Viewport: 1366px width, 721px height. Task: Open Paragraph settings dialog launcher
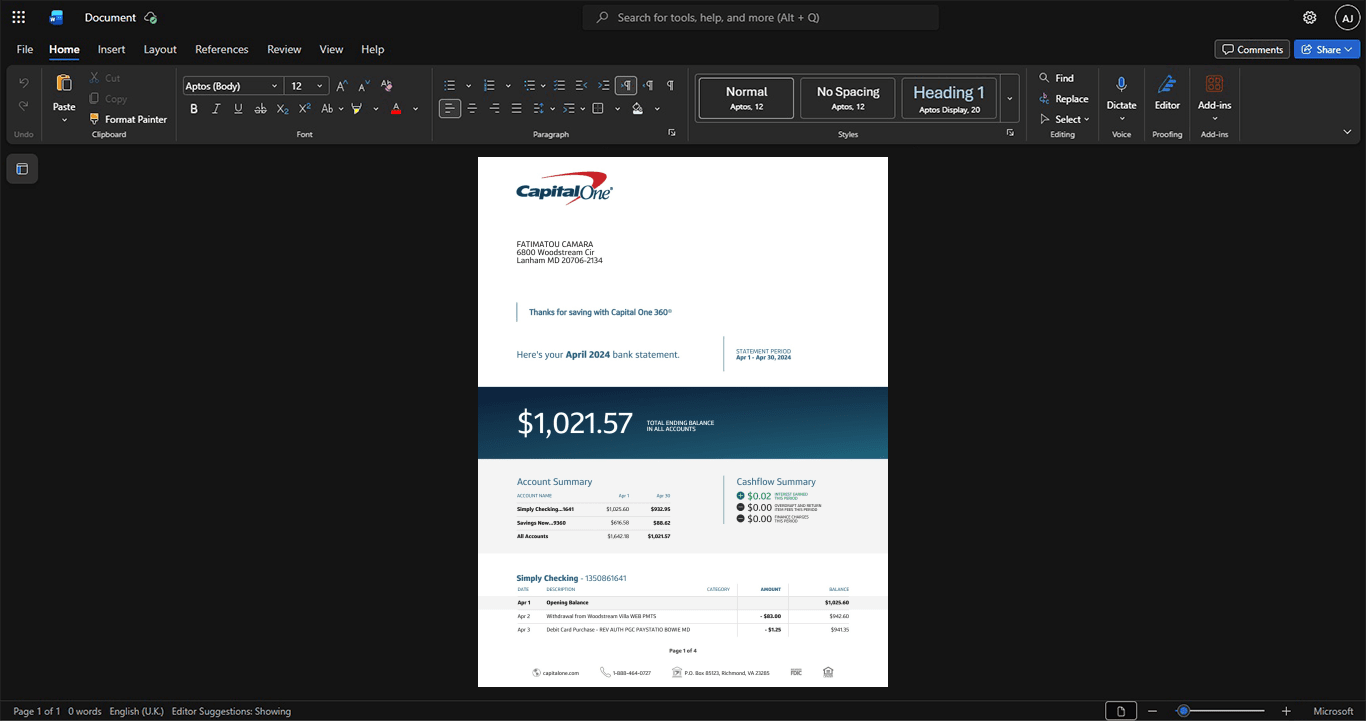coord(672,133)
